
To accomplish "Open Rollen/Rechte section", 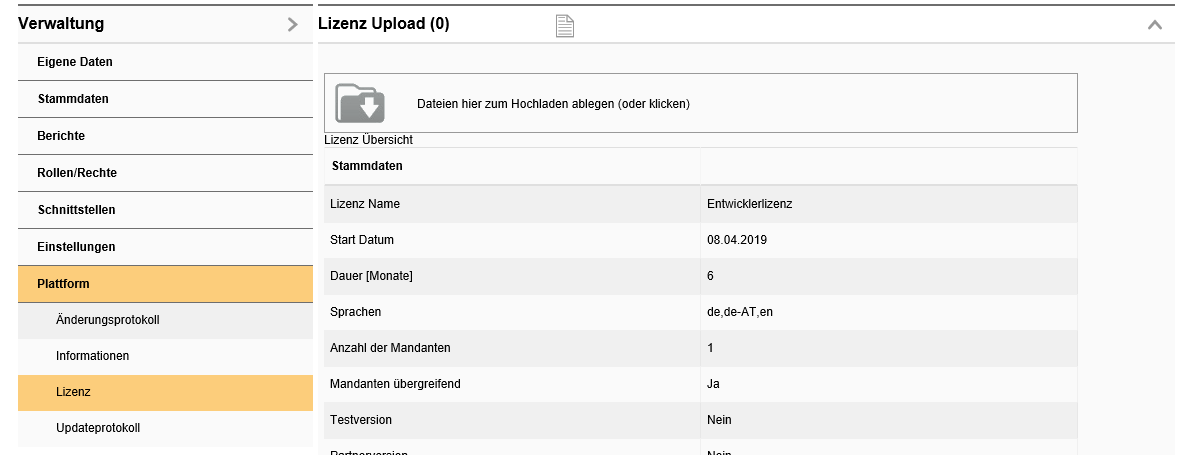I will 77,173.
